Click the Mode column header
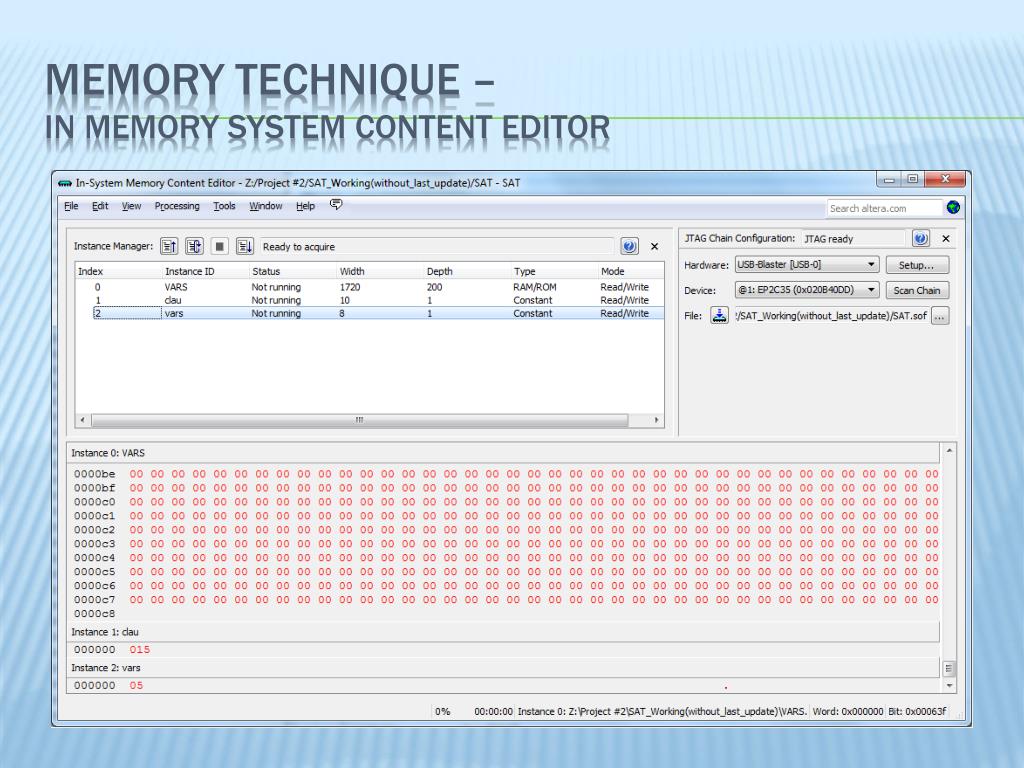This screenshot has height=768, width=1024. (631, 271)
